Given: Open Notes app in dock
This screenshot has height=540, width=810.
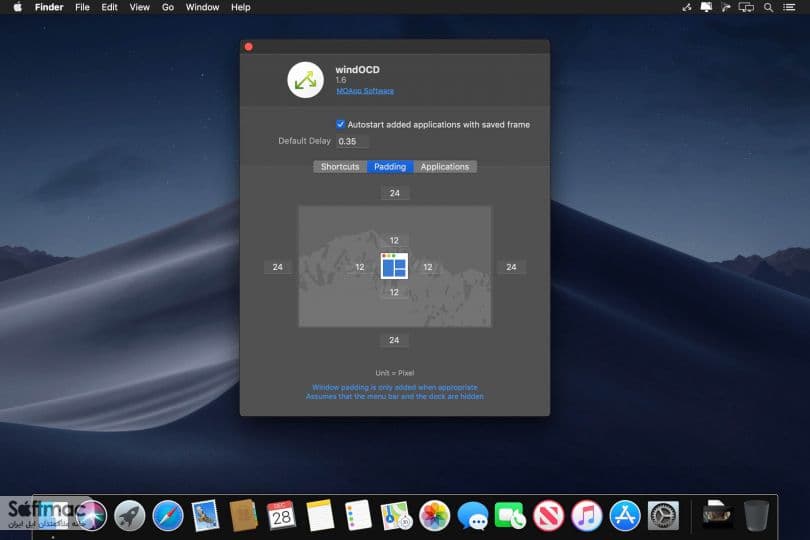Looking at the screenshot, I should tap(320, 515).
